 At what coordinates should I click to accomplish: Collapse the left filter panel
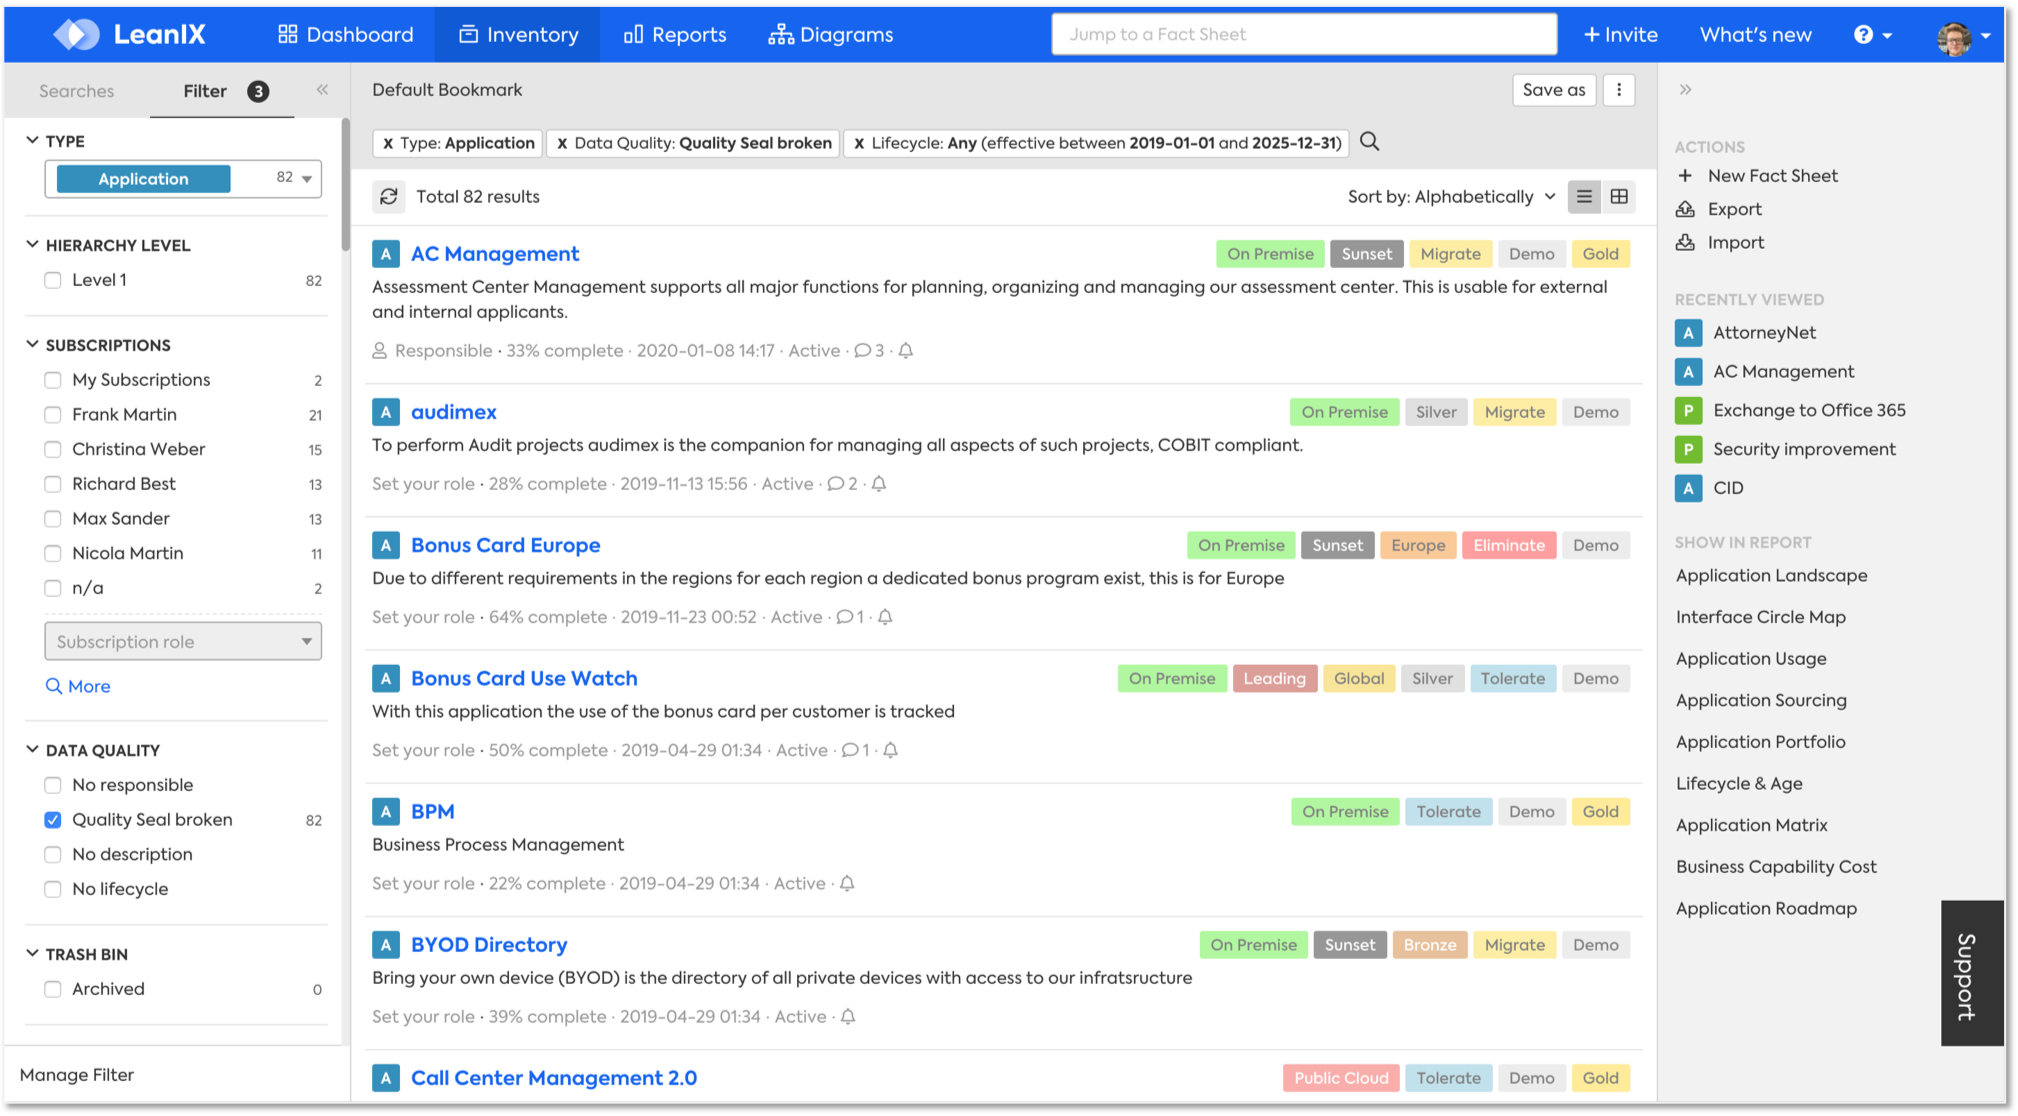click(x=322, y=90)
